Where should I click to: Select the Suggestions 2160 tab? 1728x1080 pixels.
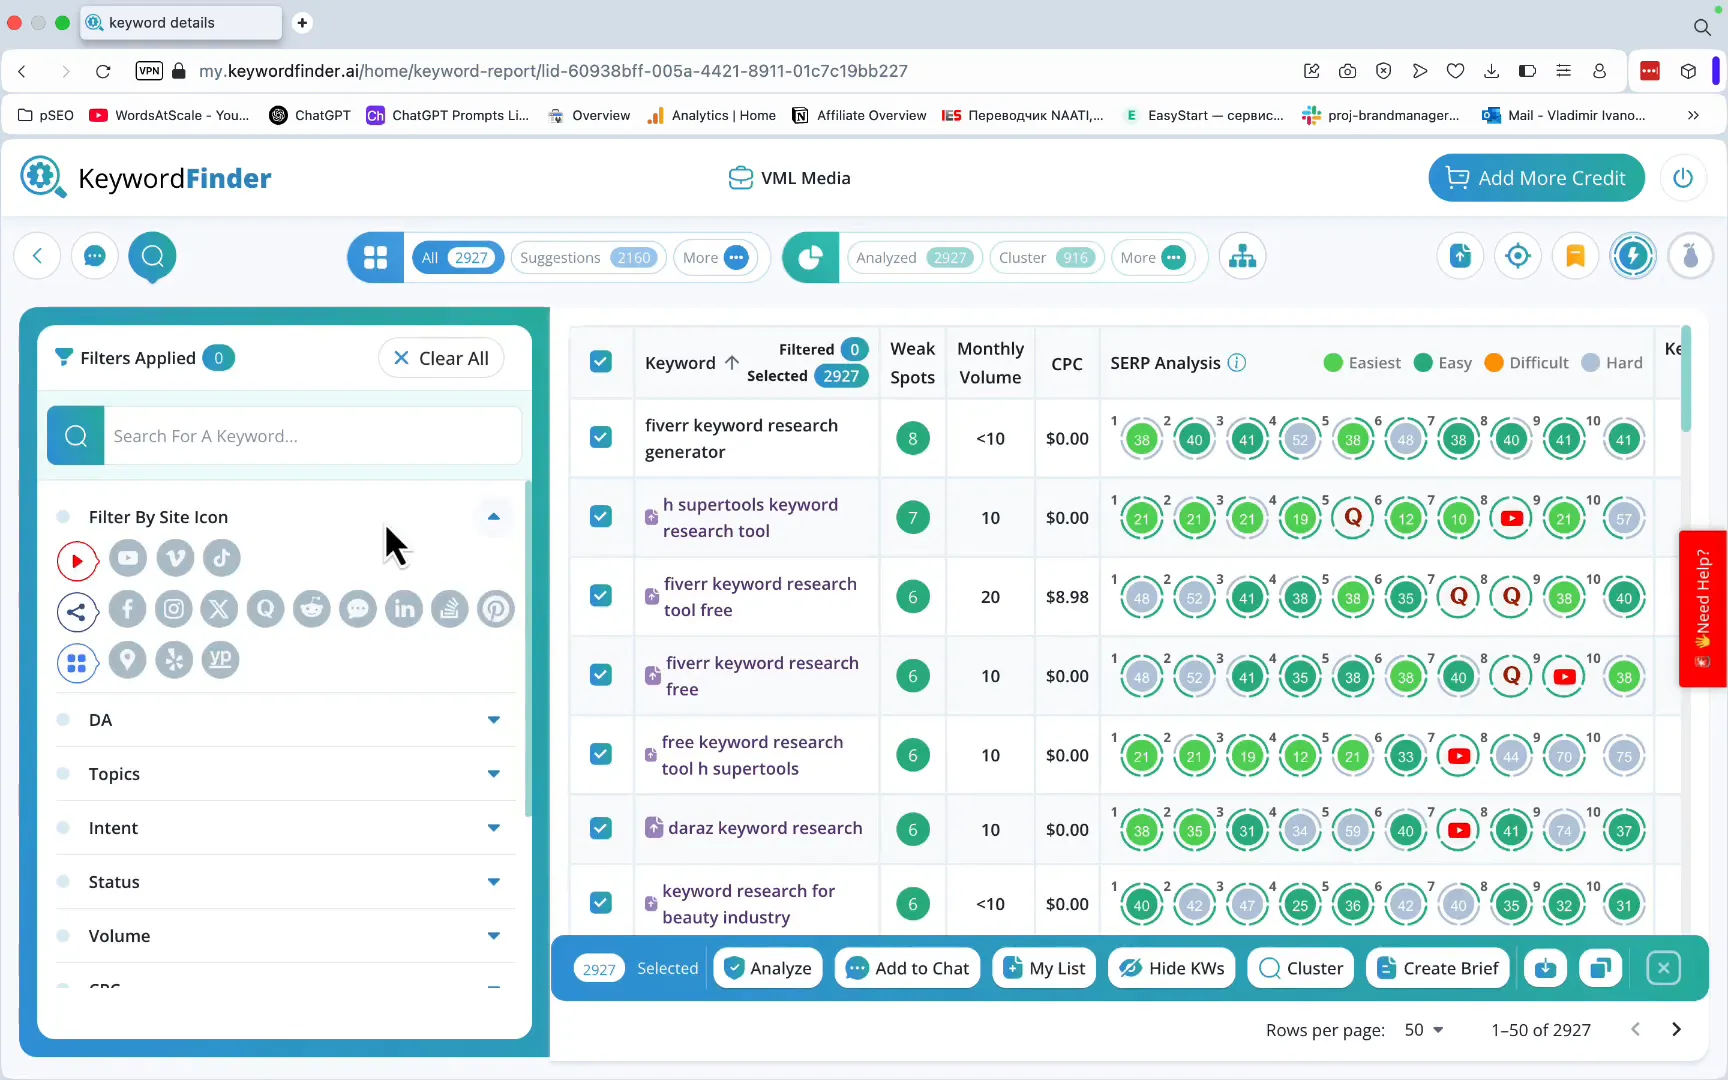[x=587, y=258]
